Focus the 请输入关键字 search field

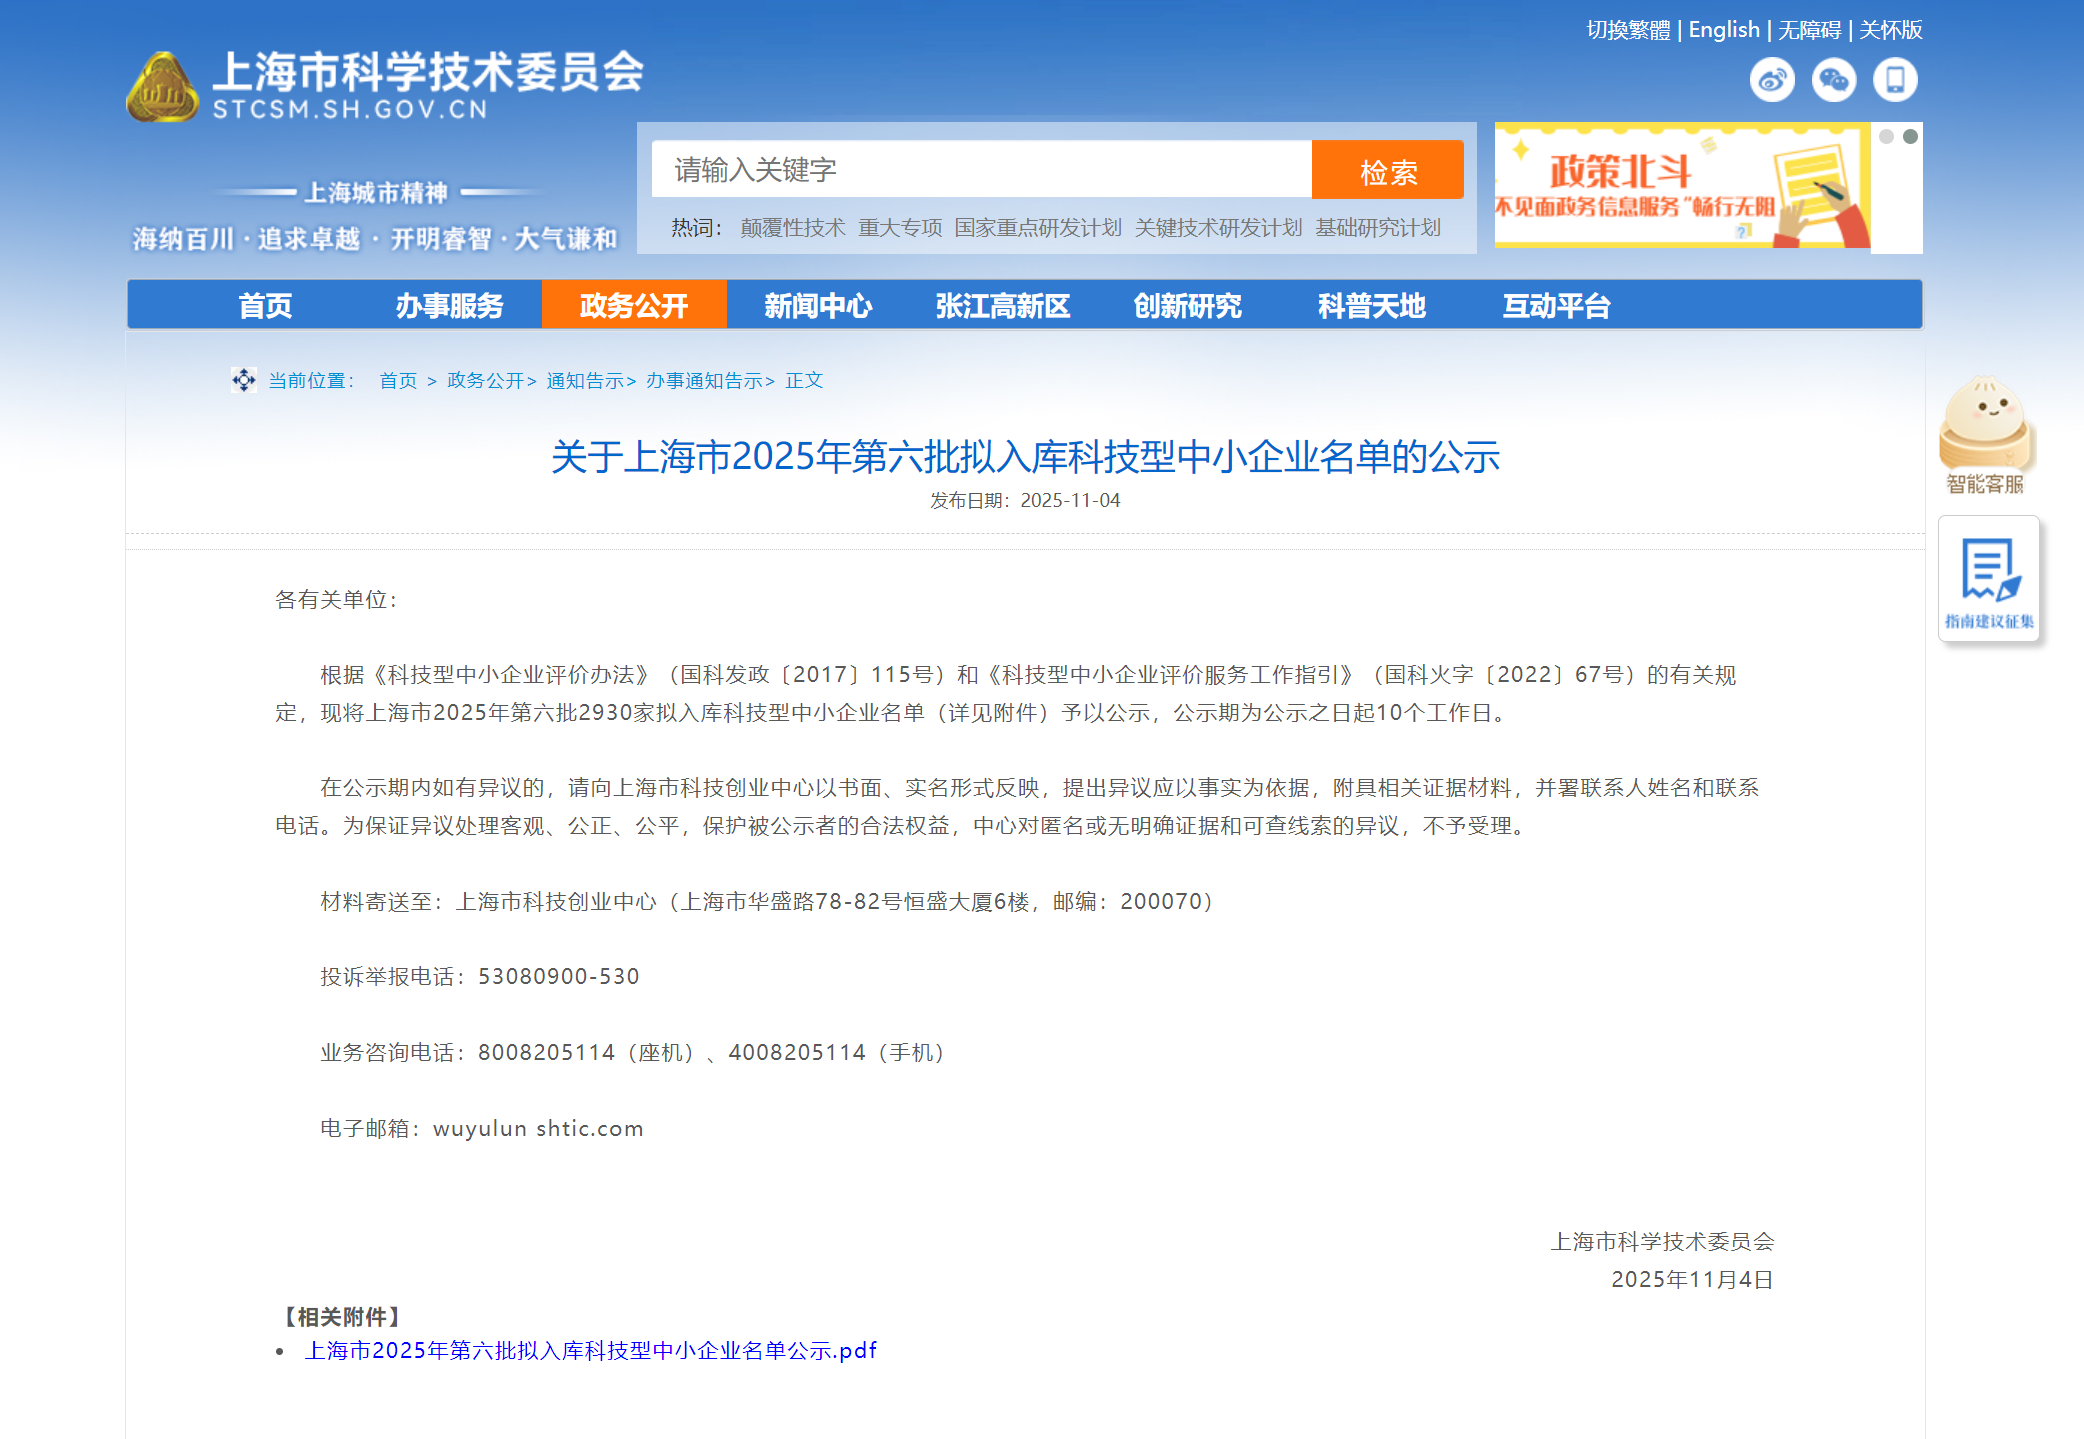[x=980, y=170]
